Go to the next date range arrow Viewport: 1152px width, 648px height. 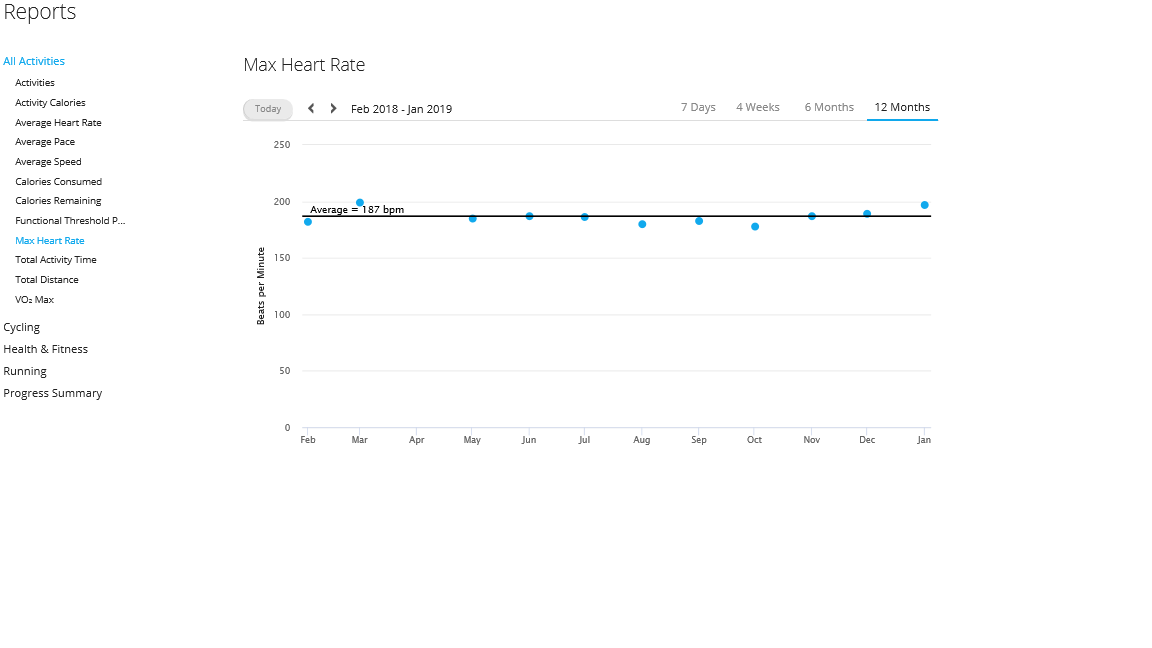coord(333,108)
